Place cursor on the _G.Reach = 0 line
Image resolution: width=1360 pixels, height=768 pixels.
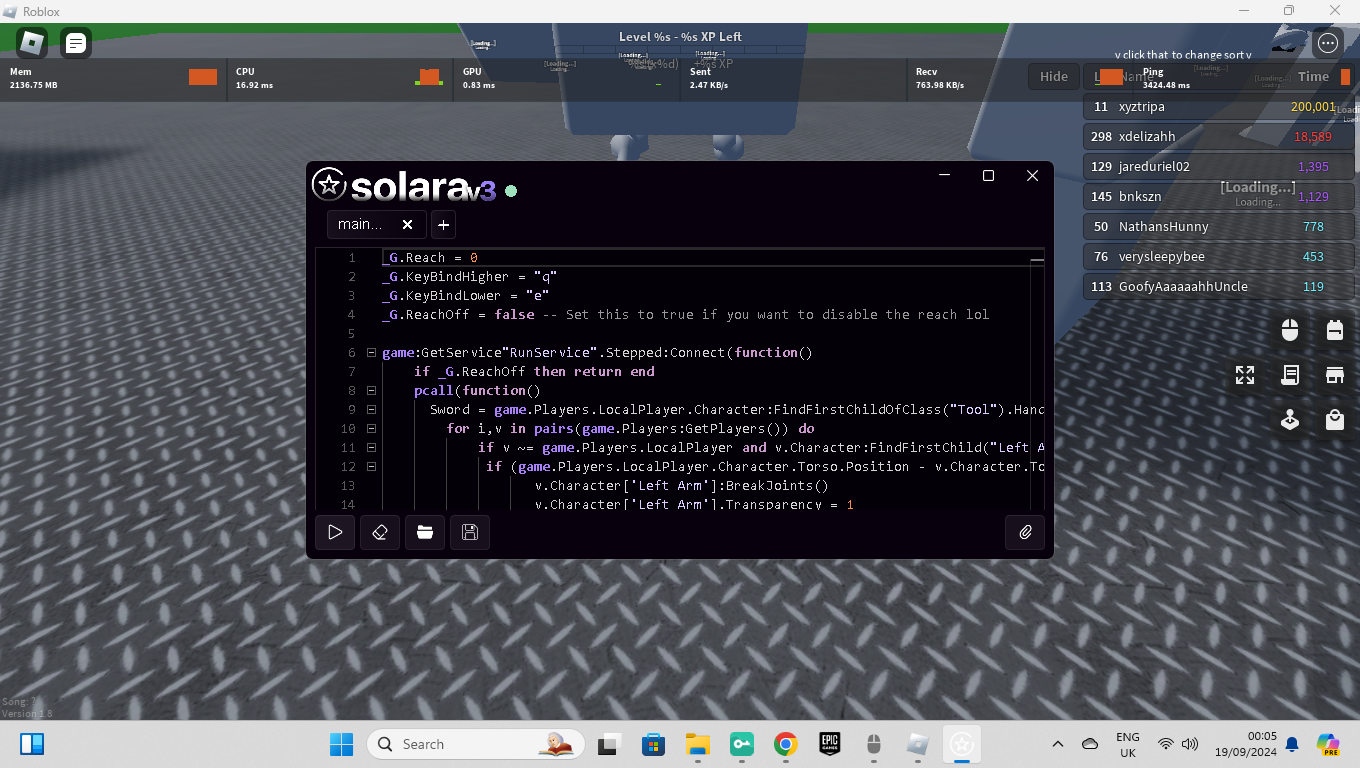tap(430, 258)
